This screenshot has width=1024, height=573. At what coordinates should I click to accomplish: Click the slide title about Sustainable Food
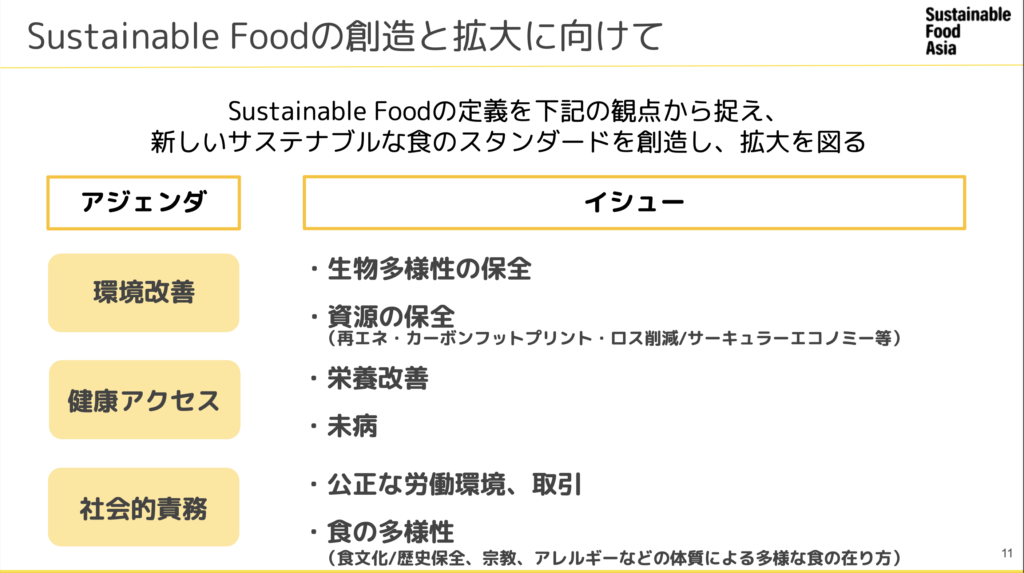[344, 36]
